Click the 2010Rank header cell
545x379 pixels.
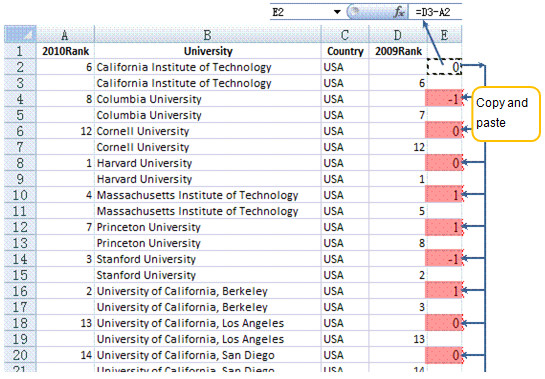(x=65, y=51)
